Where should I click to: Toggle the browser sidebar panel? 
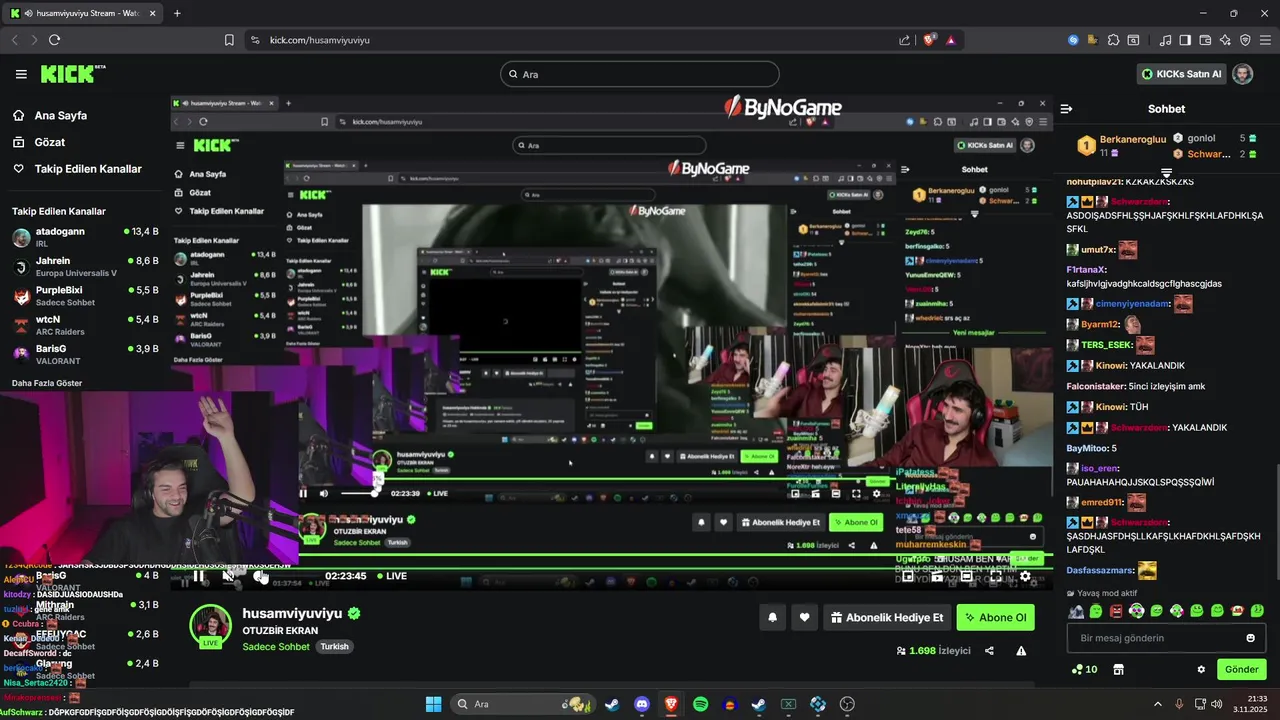click(x=1185, y=40)
